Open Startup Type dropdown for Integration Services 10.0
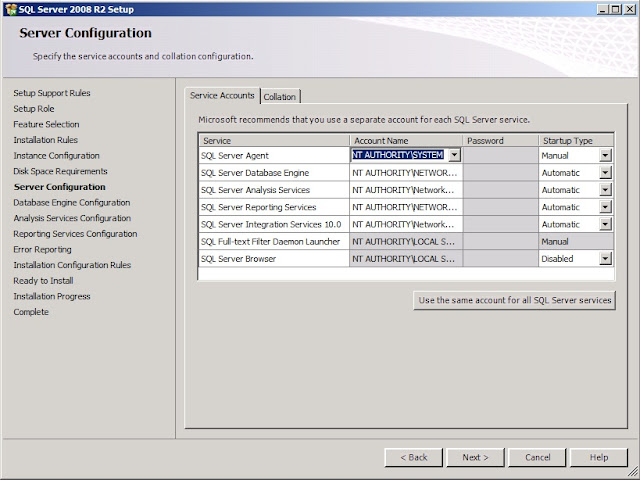The width and height of the screenshot is (640, 480). tap(605, 224)
